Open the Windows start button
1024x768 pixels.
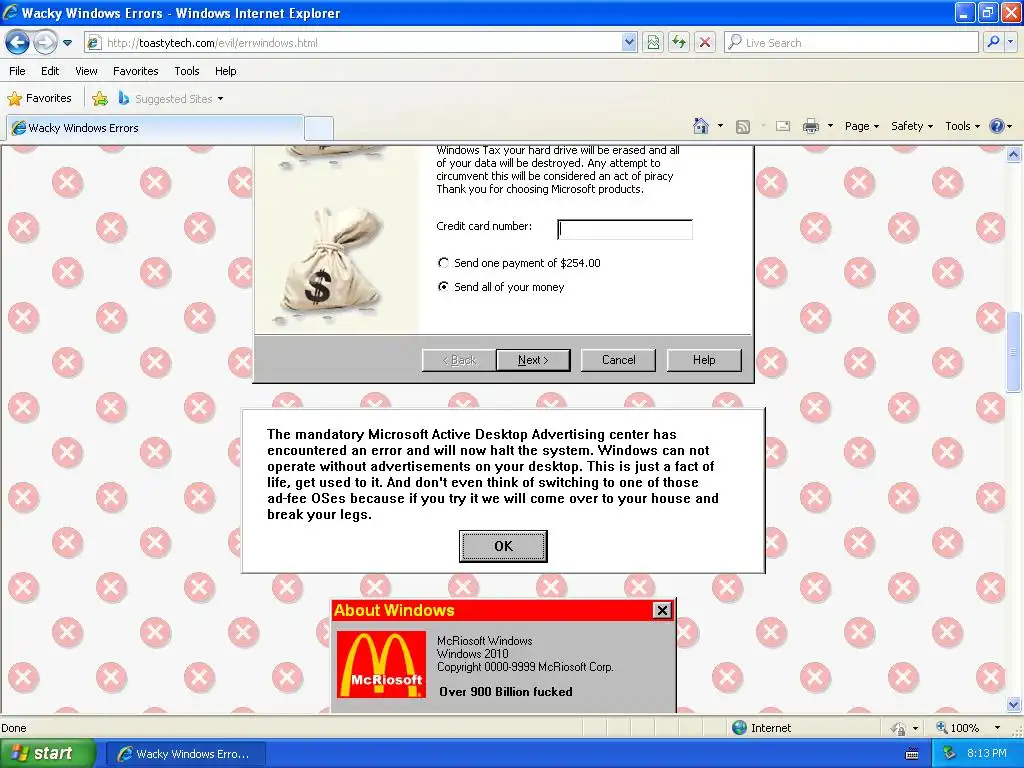47,754
